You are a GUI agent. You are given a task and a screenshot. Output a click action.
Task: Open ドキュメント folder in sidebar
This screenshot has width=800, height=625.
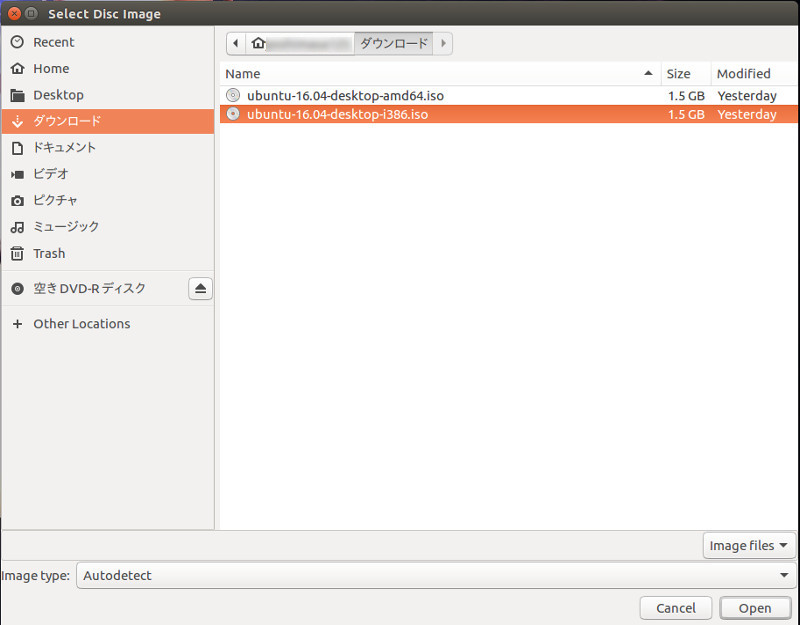tap(108, 148)
